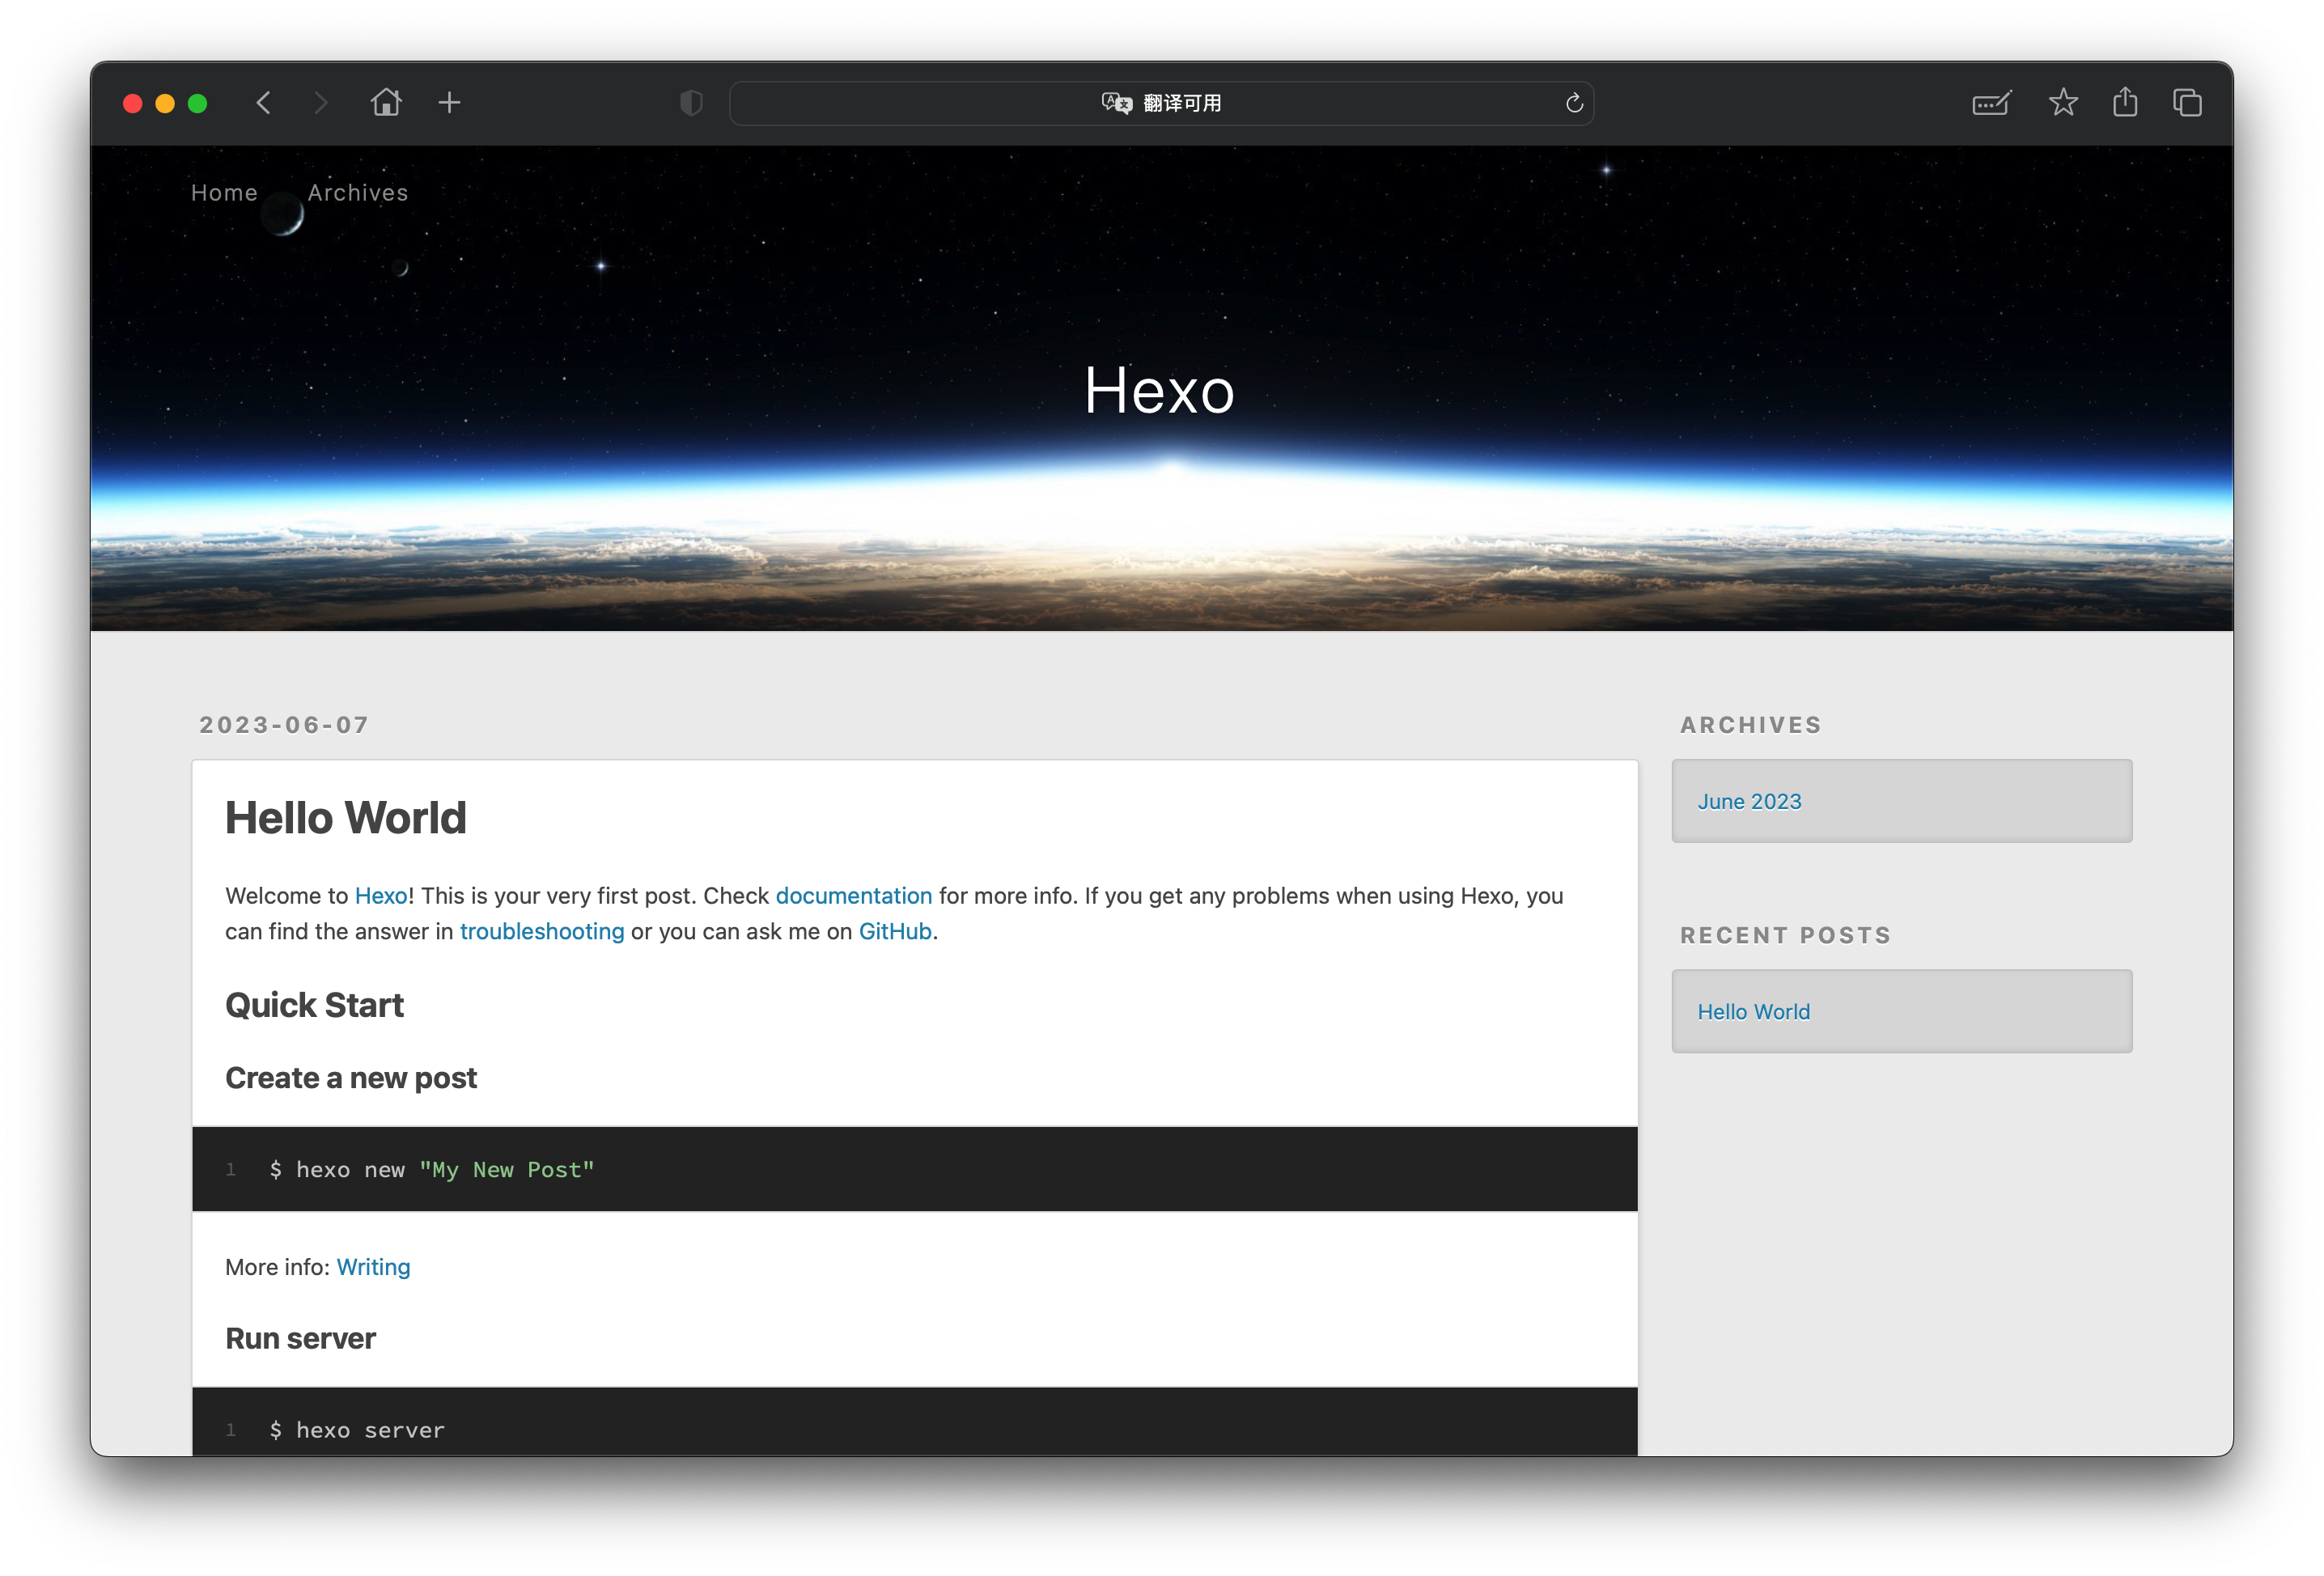
Task: Show all tabs overview icon
Action: [x=2187, y=102]
